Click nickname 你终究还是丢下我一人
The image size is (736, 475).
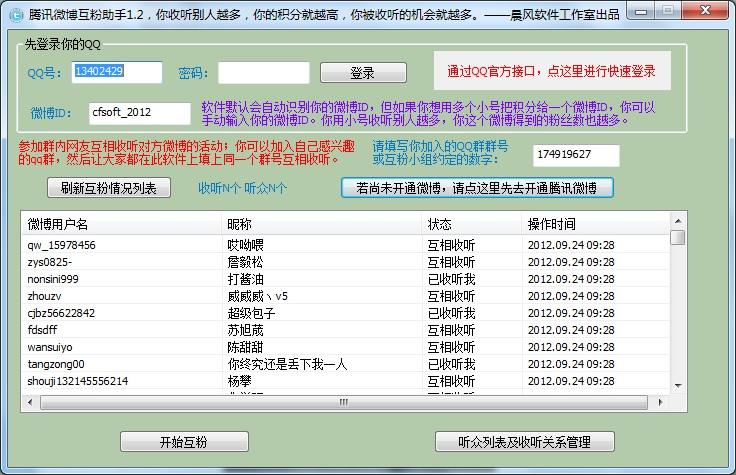click(x=287, y=364)
